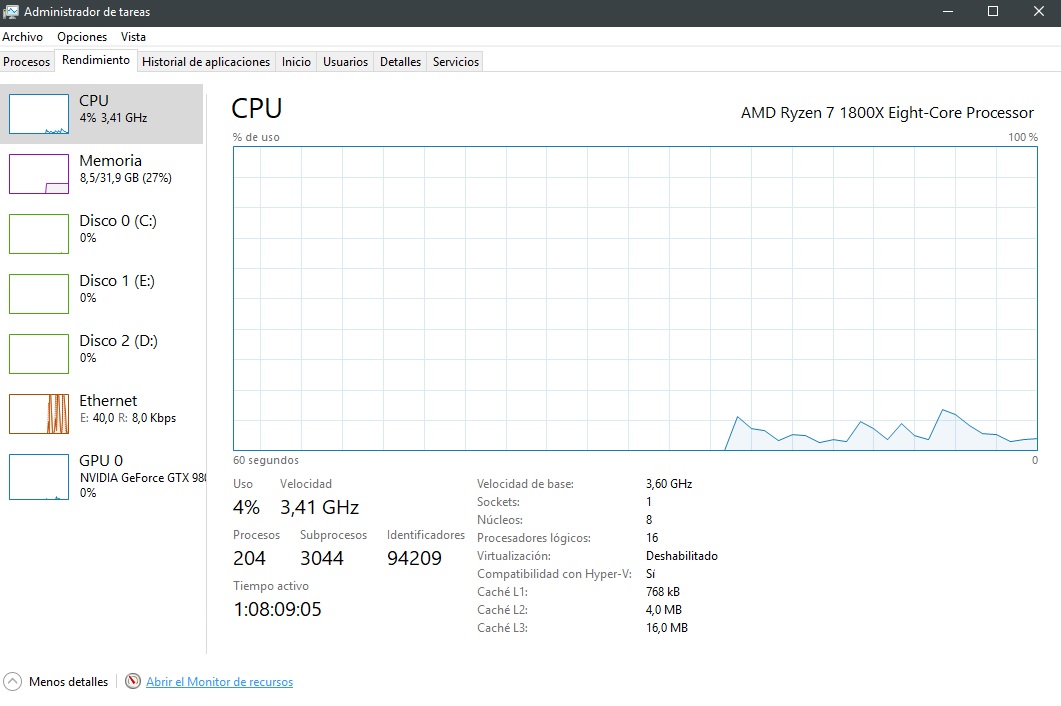This screenshot has width=1061, height=706.
Task: Open the Vista menu
Action: click(133, 37)
